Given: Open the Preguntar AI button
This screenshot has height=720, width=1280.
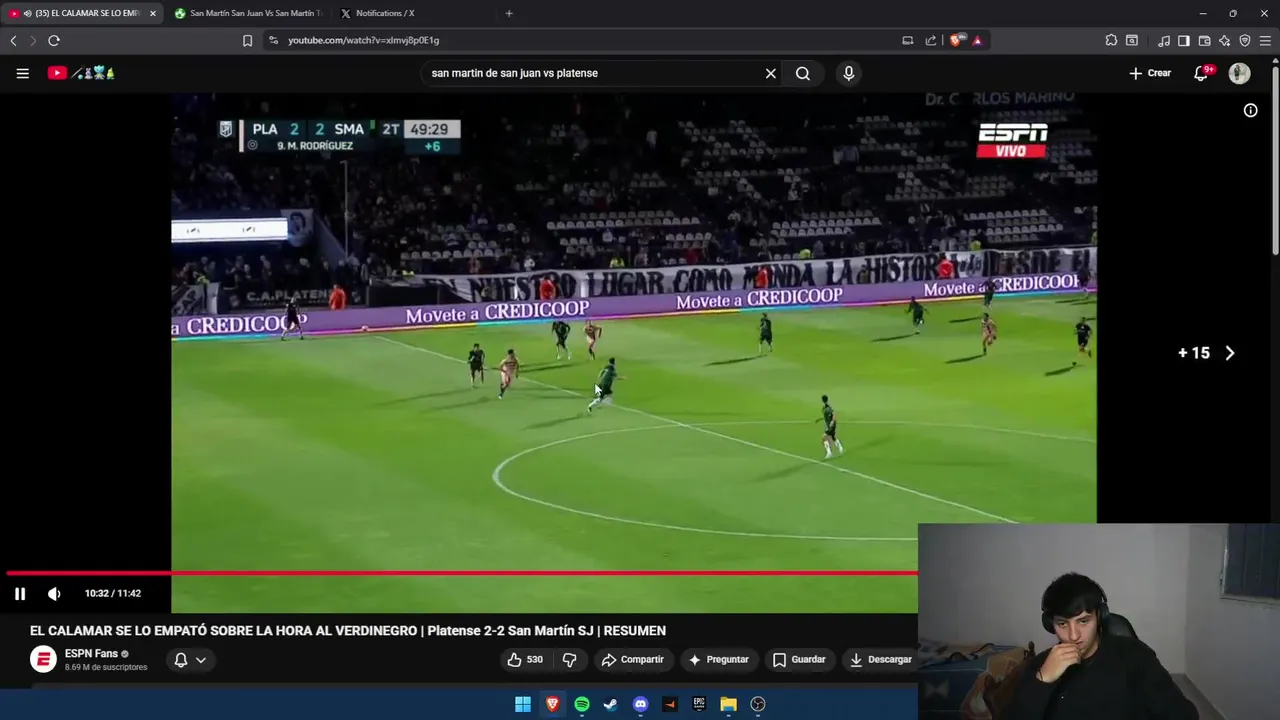Looking at the screenshot, I should point(718,659).
